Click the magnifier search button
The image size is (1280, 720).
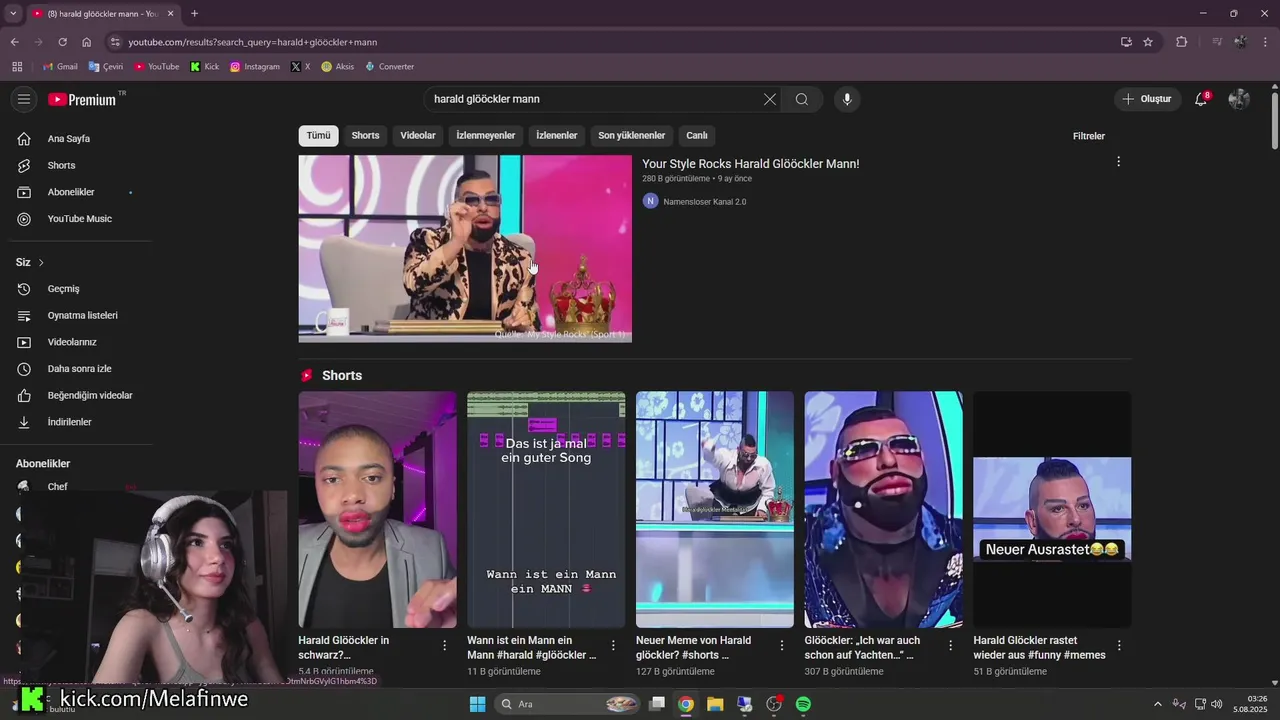tap(802, 99)
